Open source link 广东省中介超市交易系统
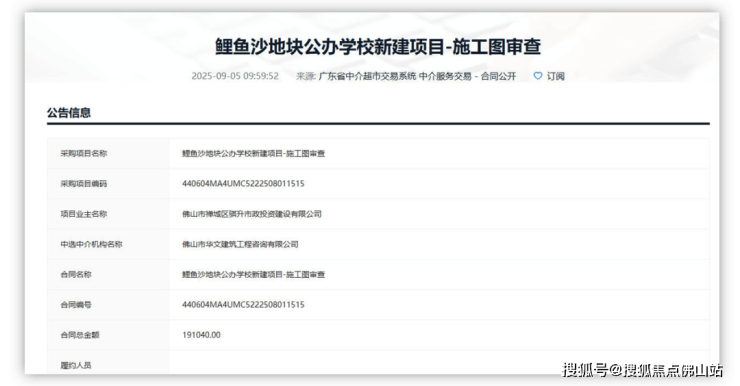Image resolution: width=740 pixels, height=386 pixels. [368, 76]
